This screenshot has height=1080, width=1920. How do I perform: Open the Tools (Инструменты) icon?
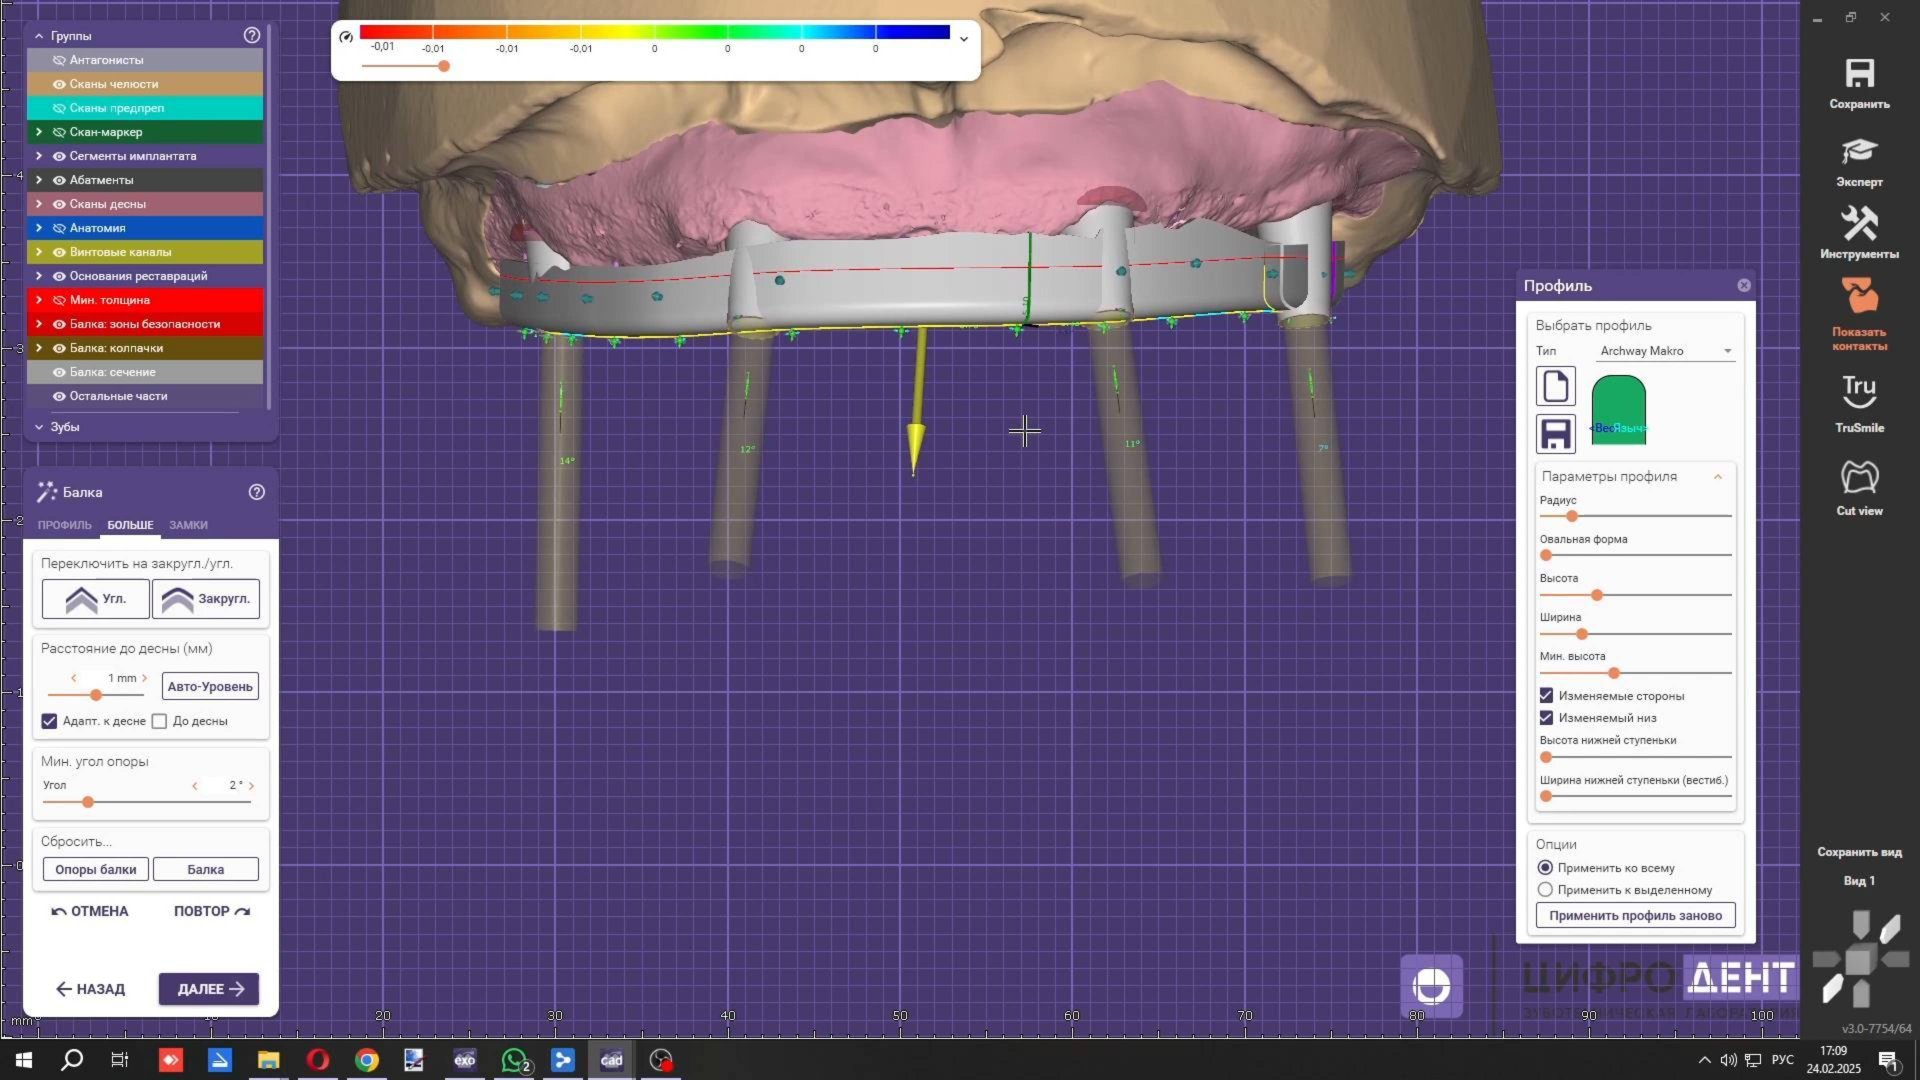pos(1859,225)
